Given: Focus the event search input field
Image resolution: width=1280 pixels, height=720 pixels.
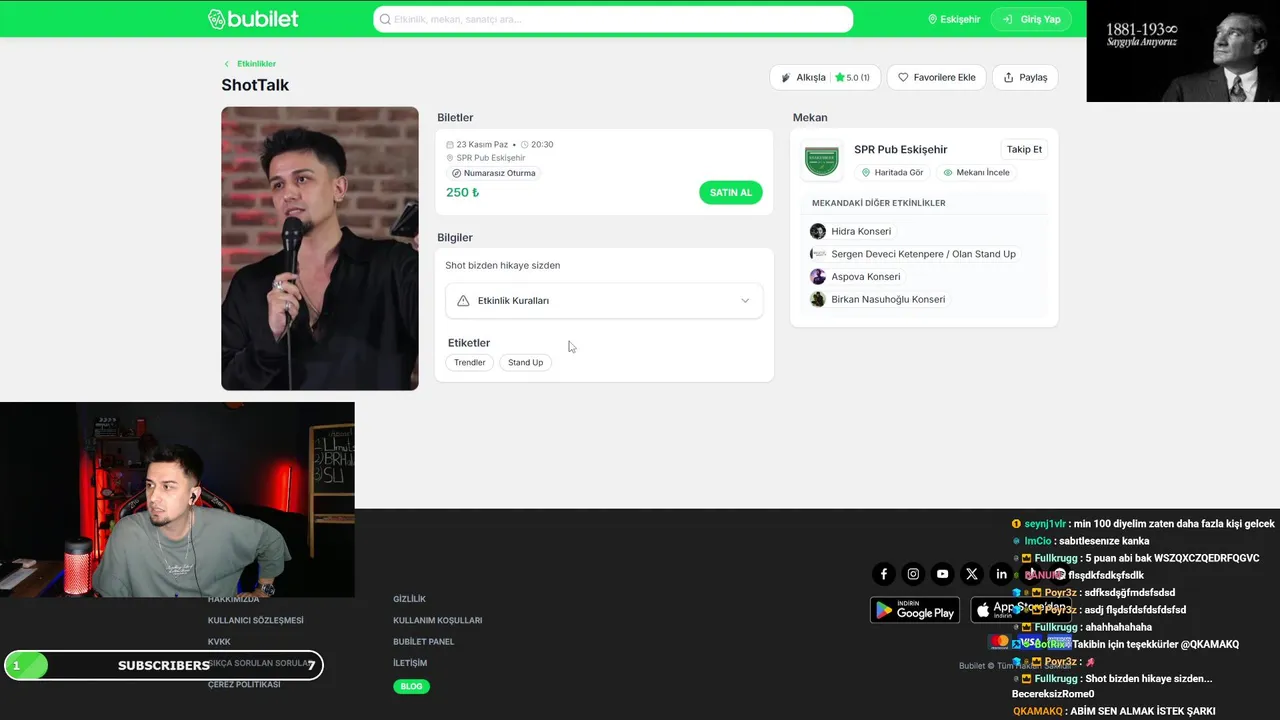Looking at the screenshot, I should pos(613,19).
